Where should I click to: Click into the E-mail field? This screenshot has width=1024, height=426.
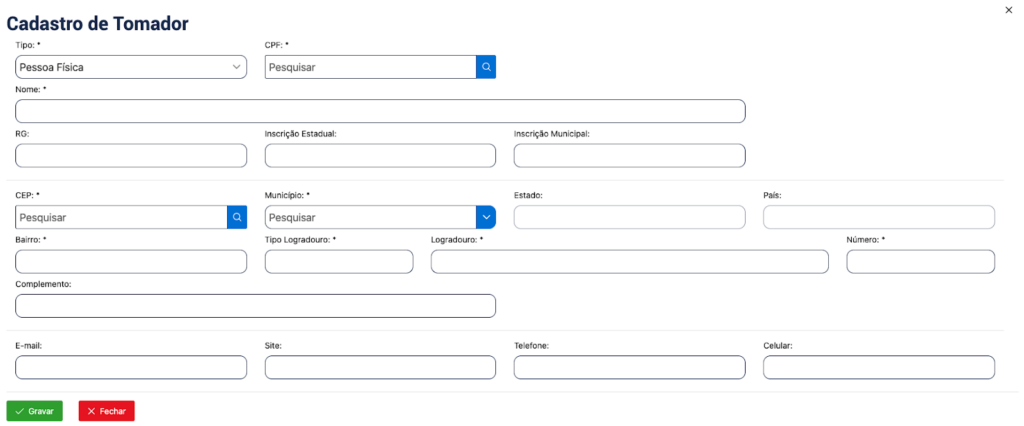tap(131, 367)
